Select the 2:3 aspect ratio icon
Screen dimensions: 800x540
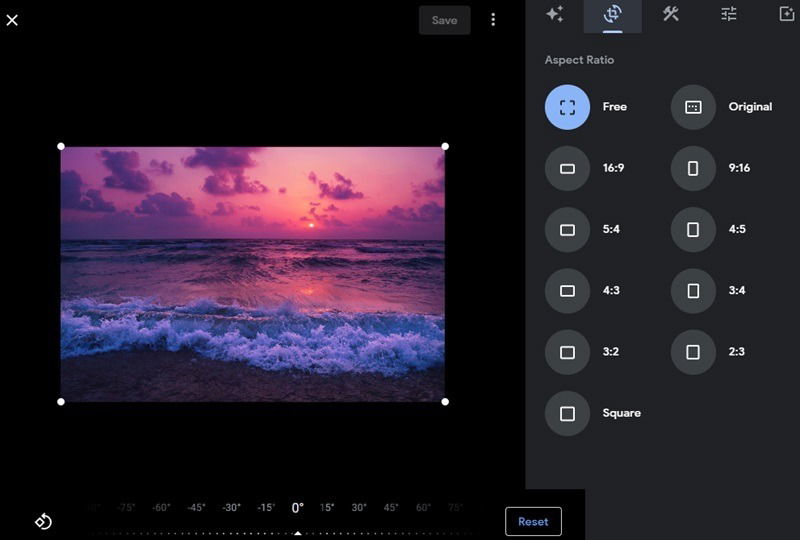click(x=693, y=352)
